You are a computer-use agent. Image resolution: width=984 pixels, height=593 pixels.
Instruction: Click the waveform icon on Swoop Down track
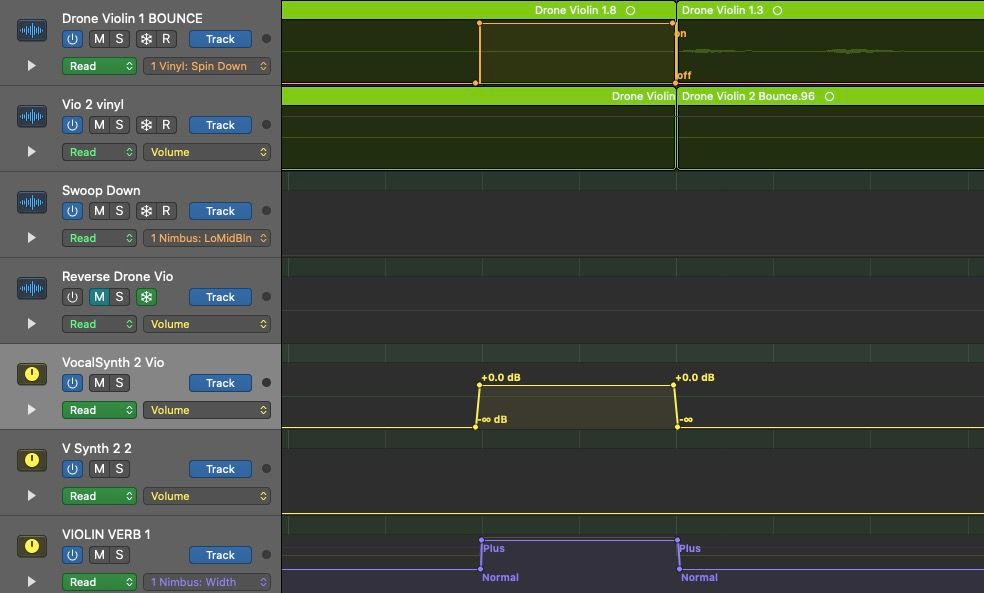coord(31,202)
